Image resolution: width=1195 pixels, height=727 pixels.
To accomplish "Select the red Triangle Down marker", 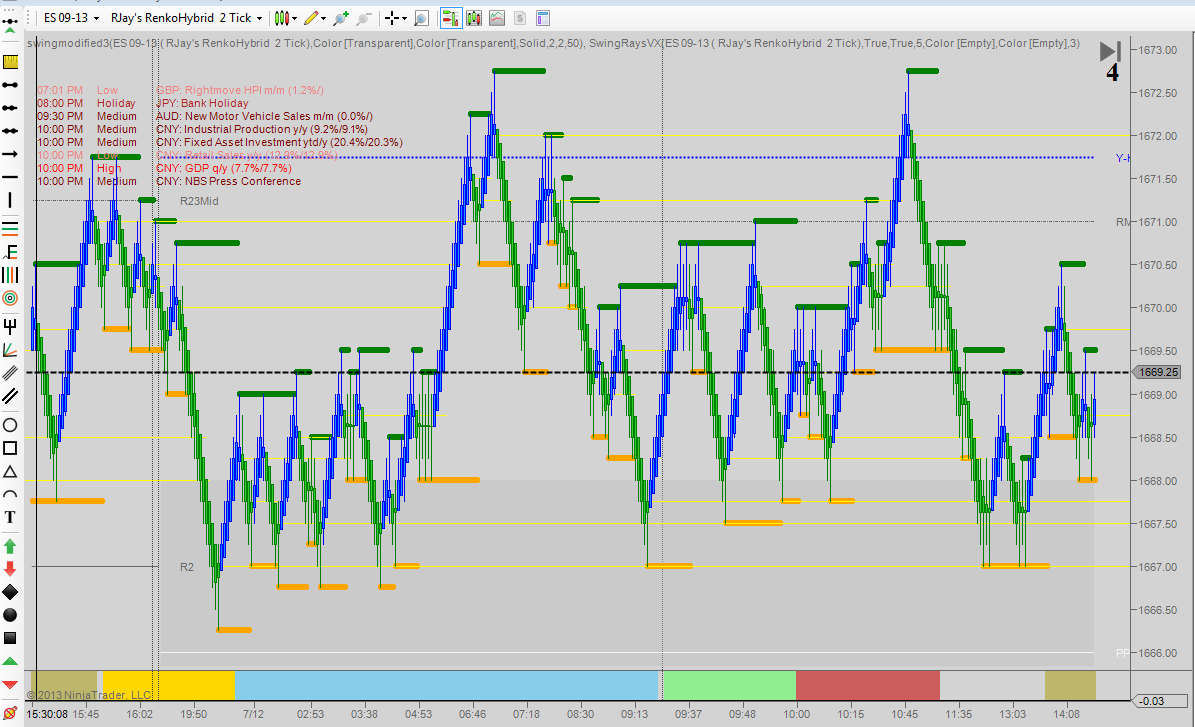I will [x=10, y=684].
